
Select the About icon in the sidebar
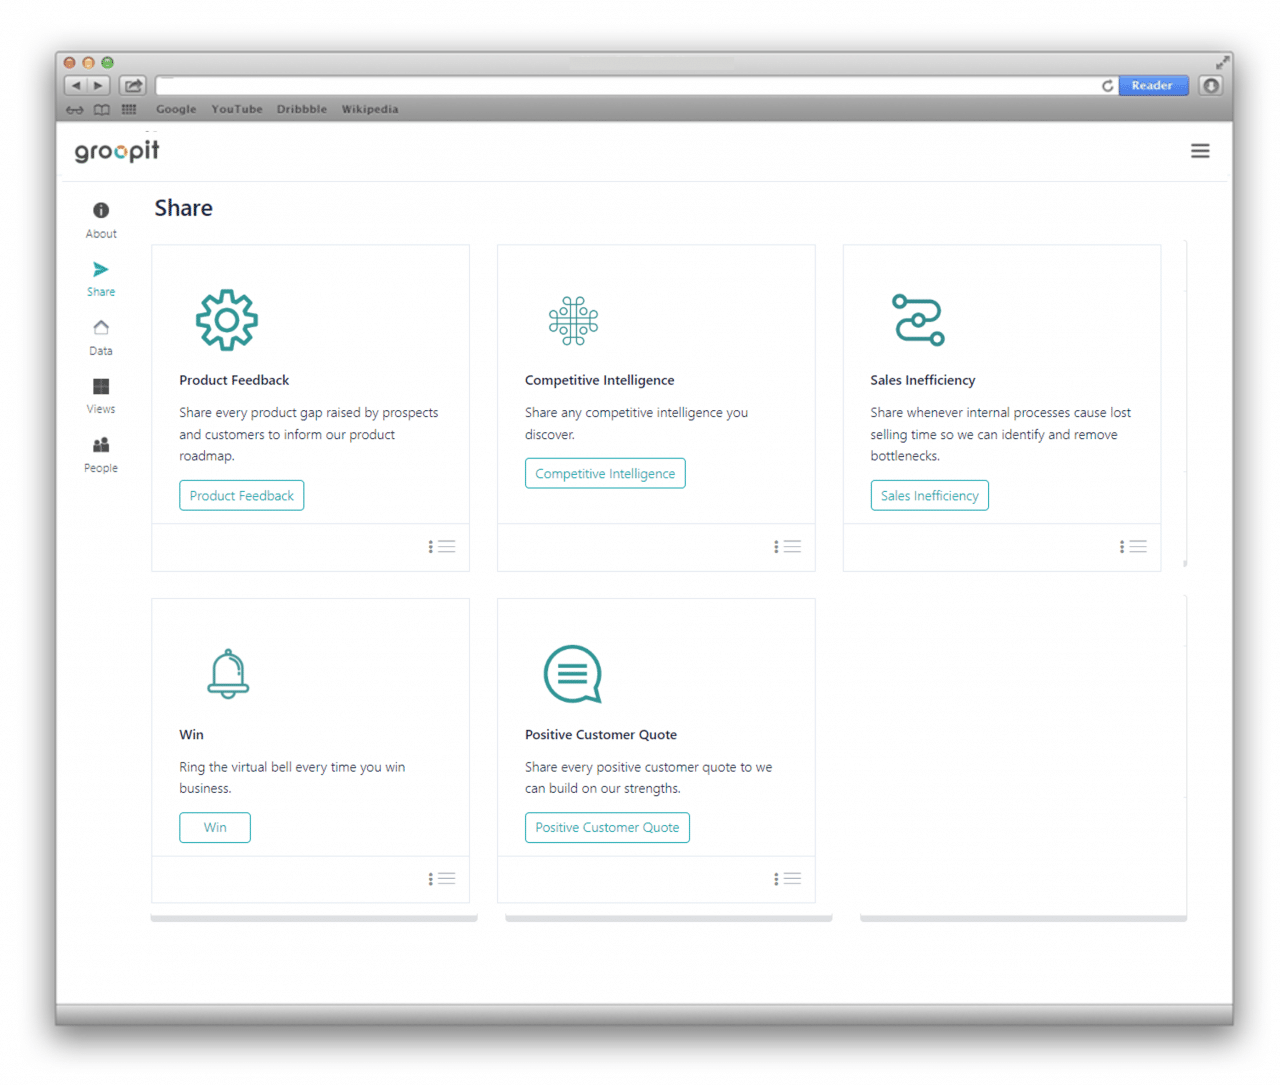[100, 210]
